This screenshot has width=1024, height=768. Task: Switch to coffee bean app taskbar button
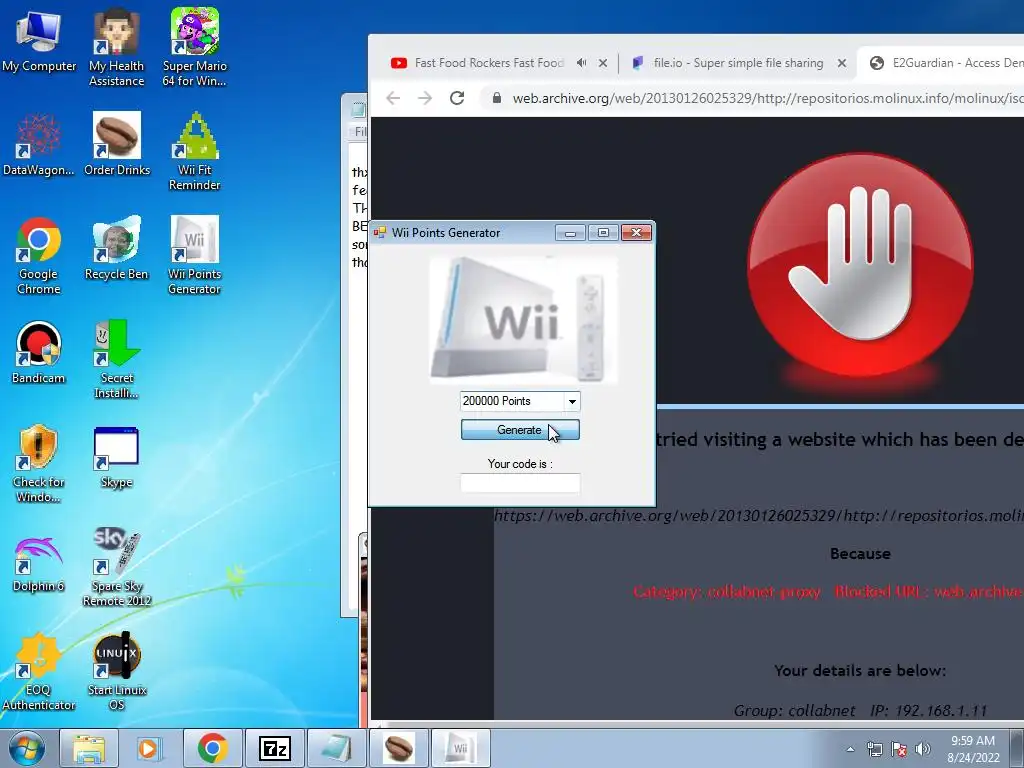click(x=398, y=748)
